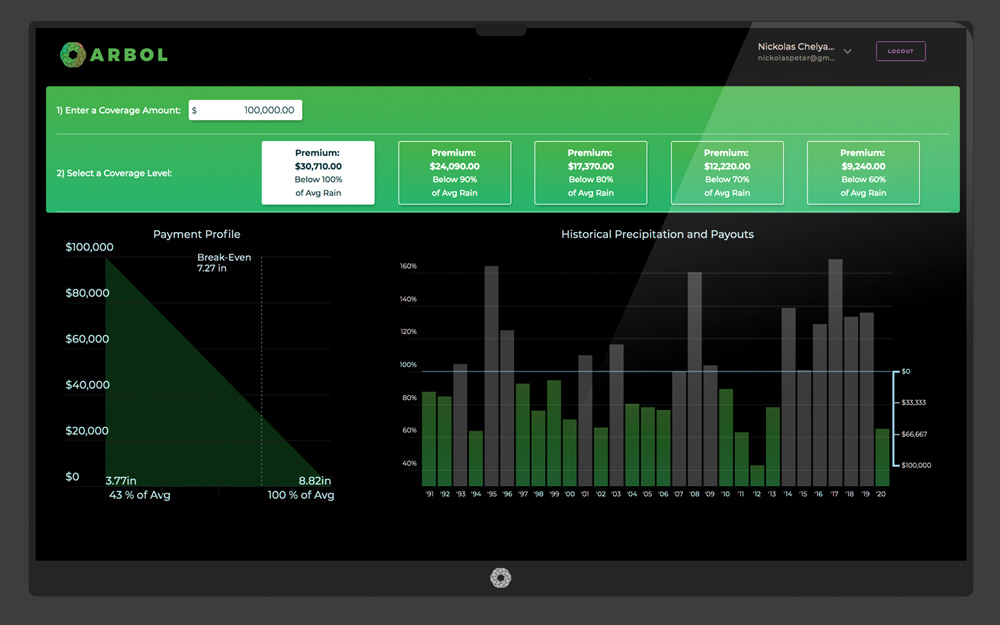The height and width of the screenshot is (625, 1000).
Task: Click the Arbol hexagon logo icon
Action: pos(73,55)
